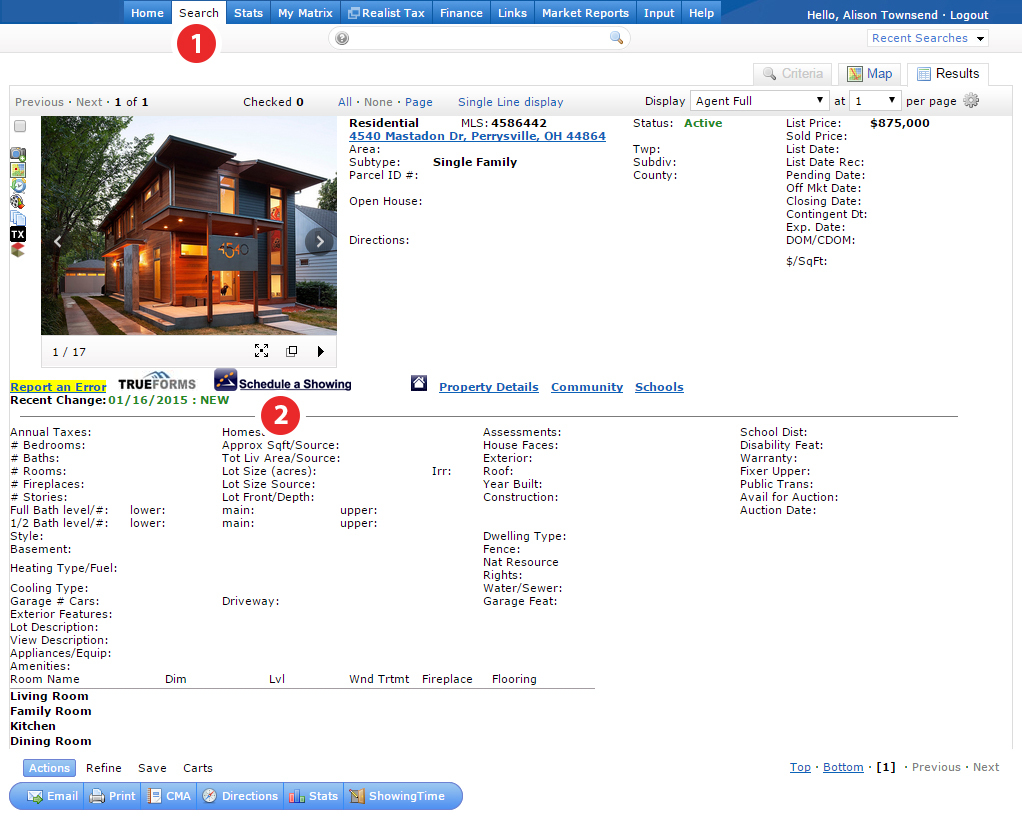1022x819 pixels.
Task: Open the Finance menu
Action: click(461, 13)
